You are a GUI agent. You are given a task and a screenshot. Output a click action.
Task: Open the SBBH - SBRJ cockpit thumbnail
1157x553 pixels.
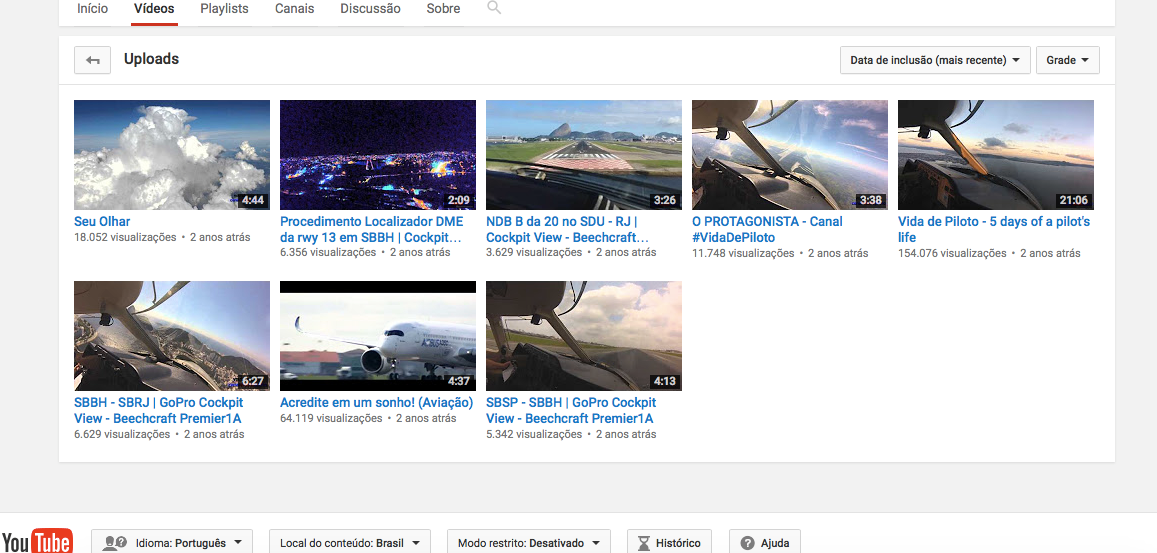(x=172, y=336)
